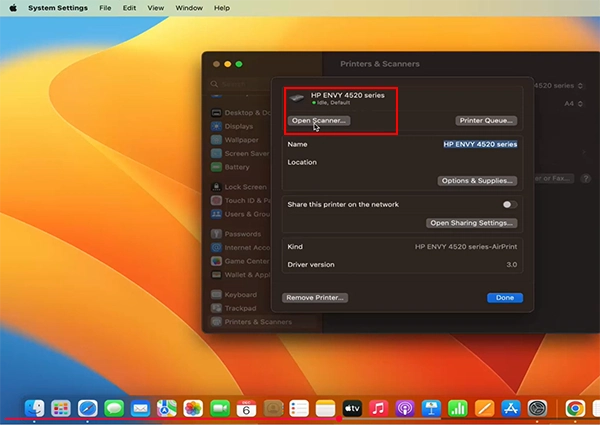Open Finder from the Dock
This screenshot has height=425, width=600.
pyautogui.click(x=34, y=408)
